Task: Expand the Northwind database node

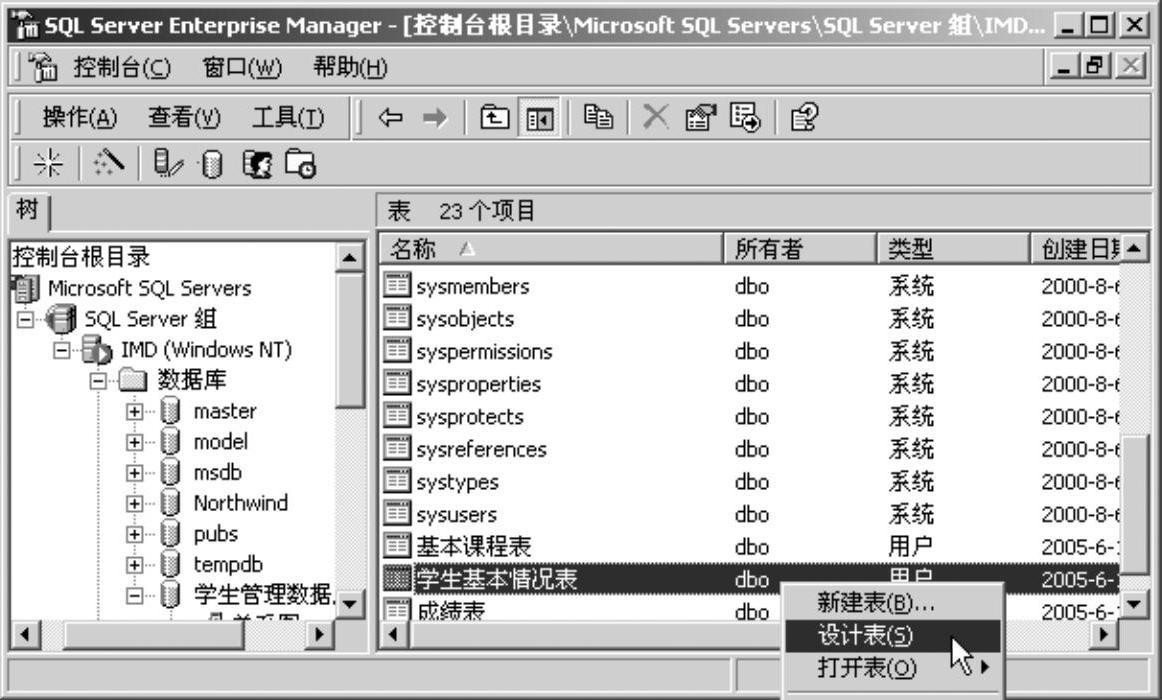Action: (134, 504)
